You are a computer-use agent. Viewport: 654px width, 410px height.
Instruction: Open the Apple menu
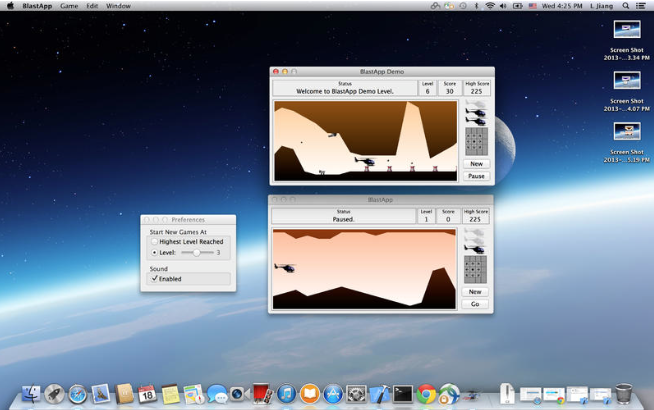[x=10, y=6]
